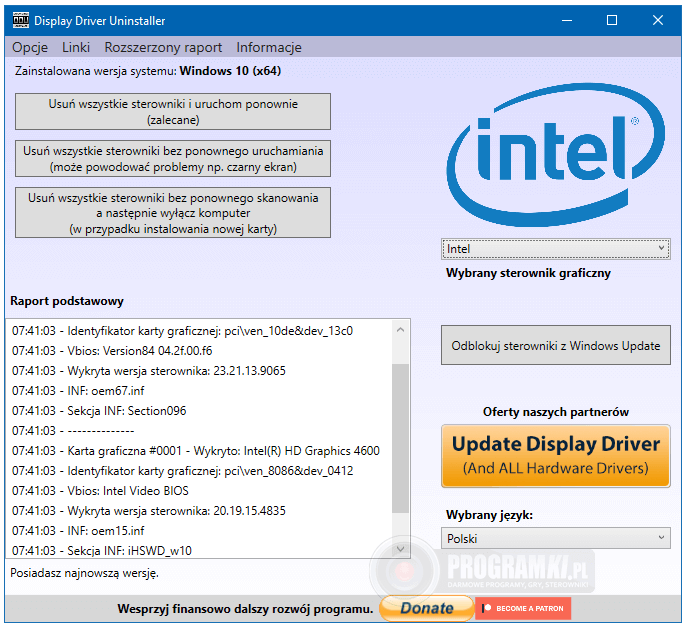The image size is (686, 623).
Task: Select the Sekcja INF: Section096 line
Action: click(x=99, y=411)
